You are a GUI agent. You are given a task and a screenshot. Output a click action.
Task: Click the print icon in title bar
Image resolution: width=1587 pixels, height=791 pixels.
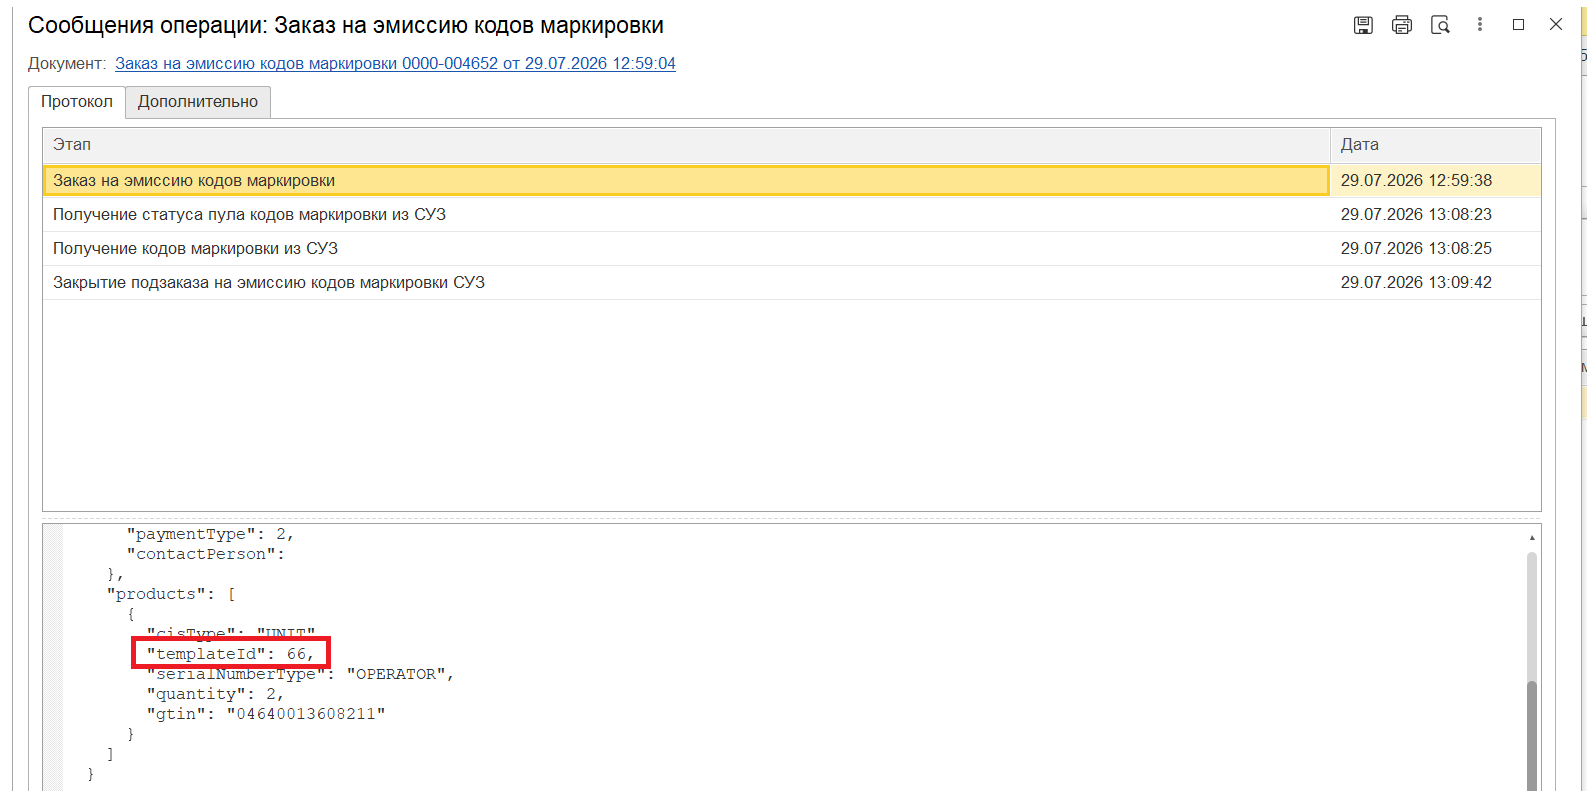1402,25
